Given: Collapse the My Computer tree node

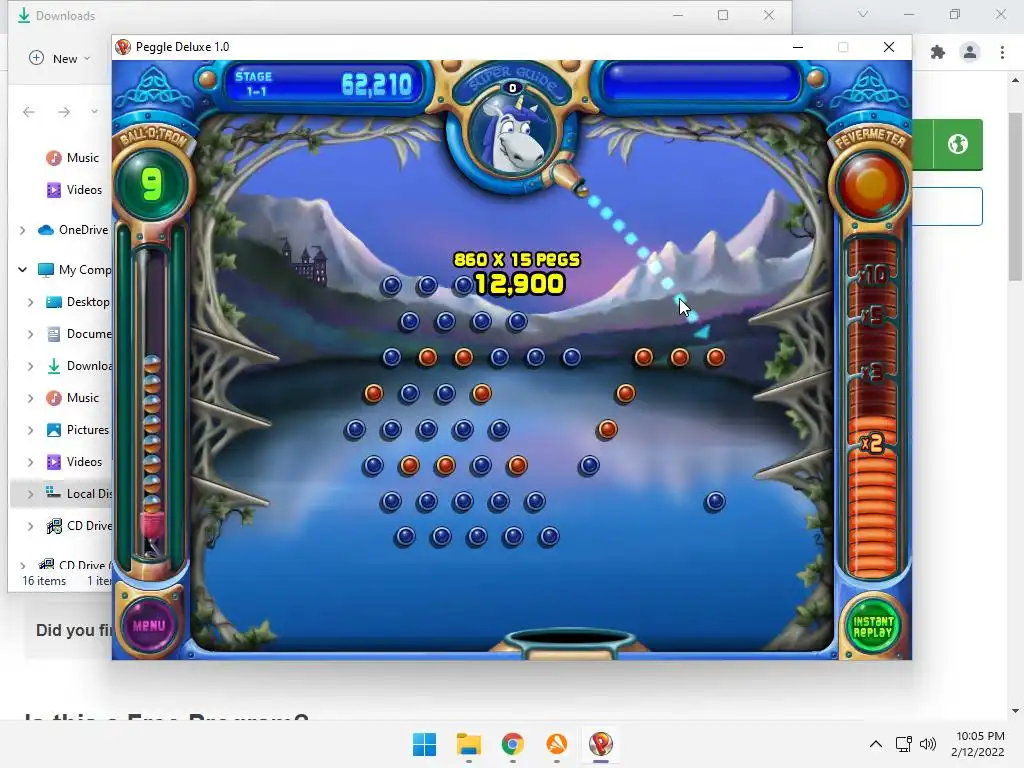Looking at the screenshot, I should point(23,269).
